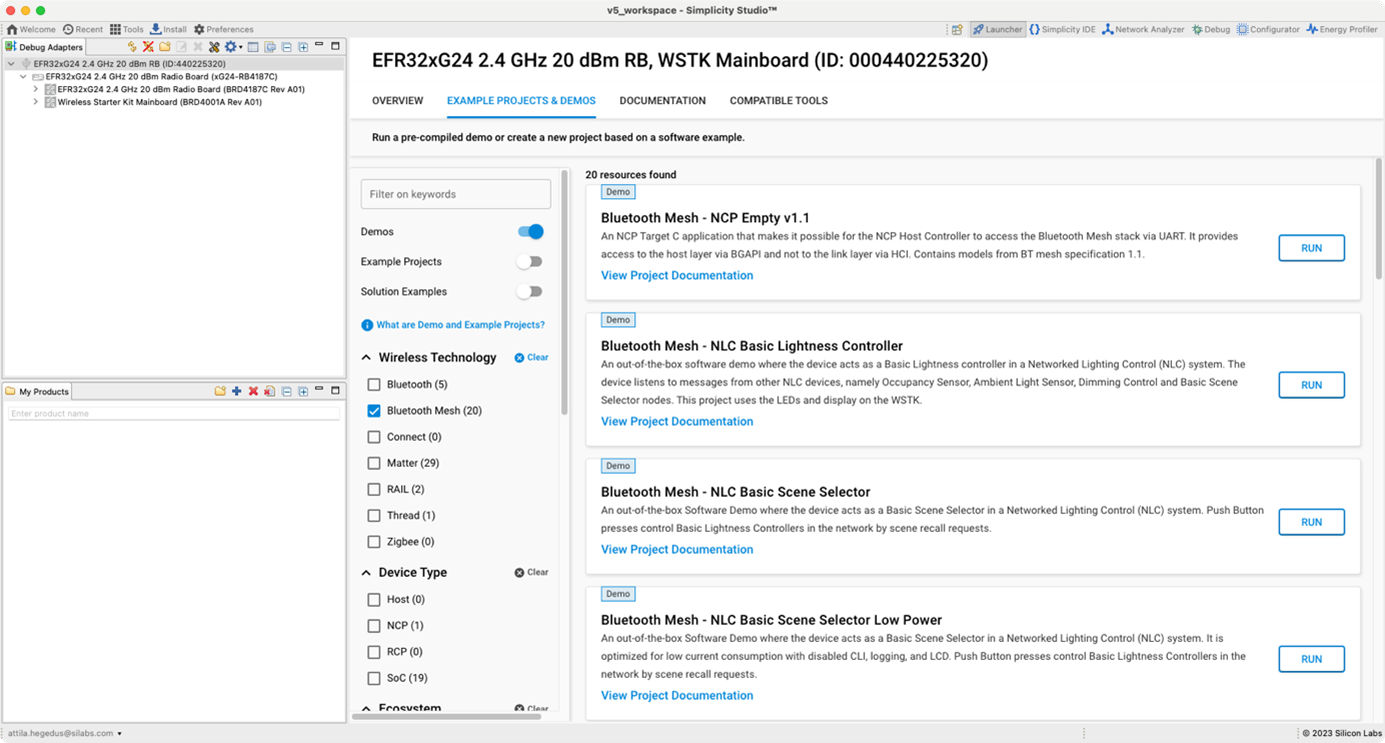Check the Matter (29) filter
Viewport: 1385px width, 743px height.
pyautogui.click(x=374, y=463)
